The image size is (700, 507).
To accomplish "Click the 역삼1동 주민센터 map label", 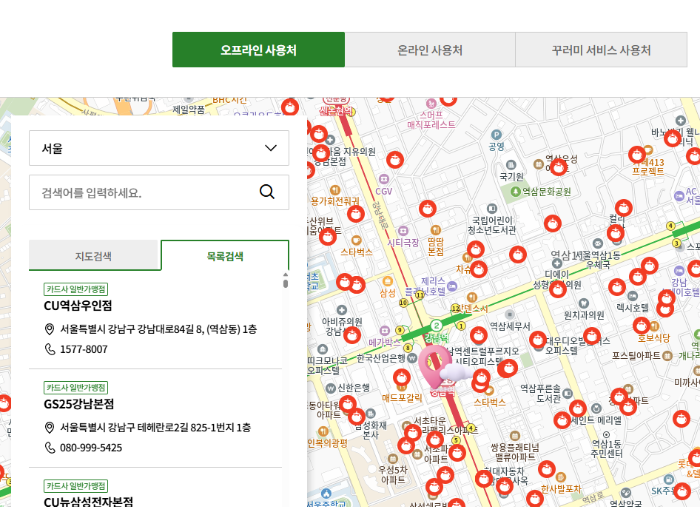I will (606, 448).
